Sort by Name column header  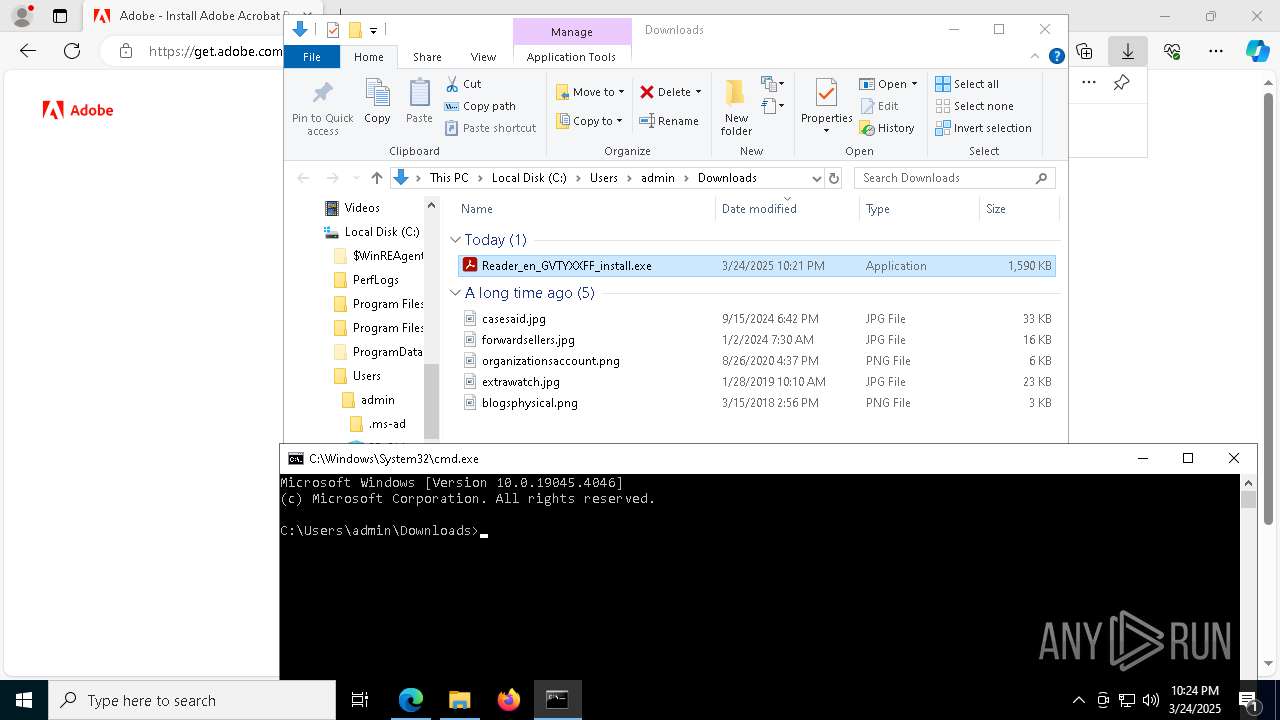[586, 209]
